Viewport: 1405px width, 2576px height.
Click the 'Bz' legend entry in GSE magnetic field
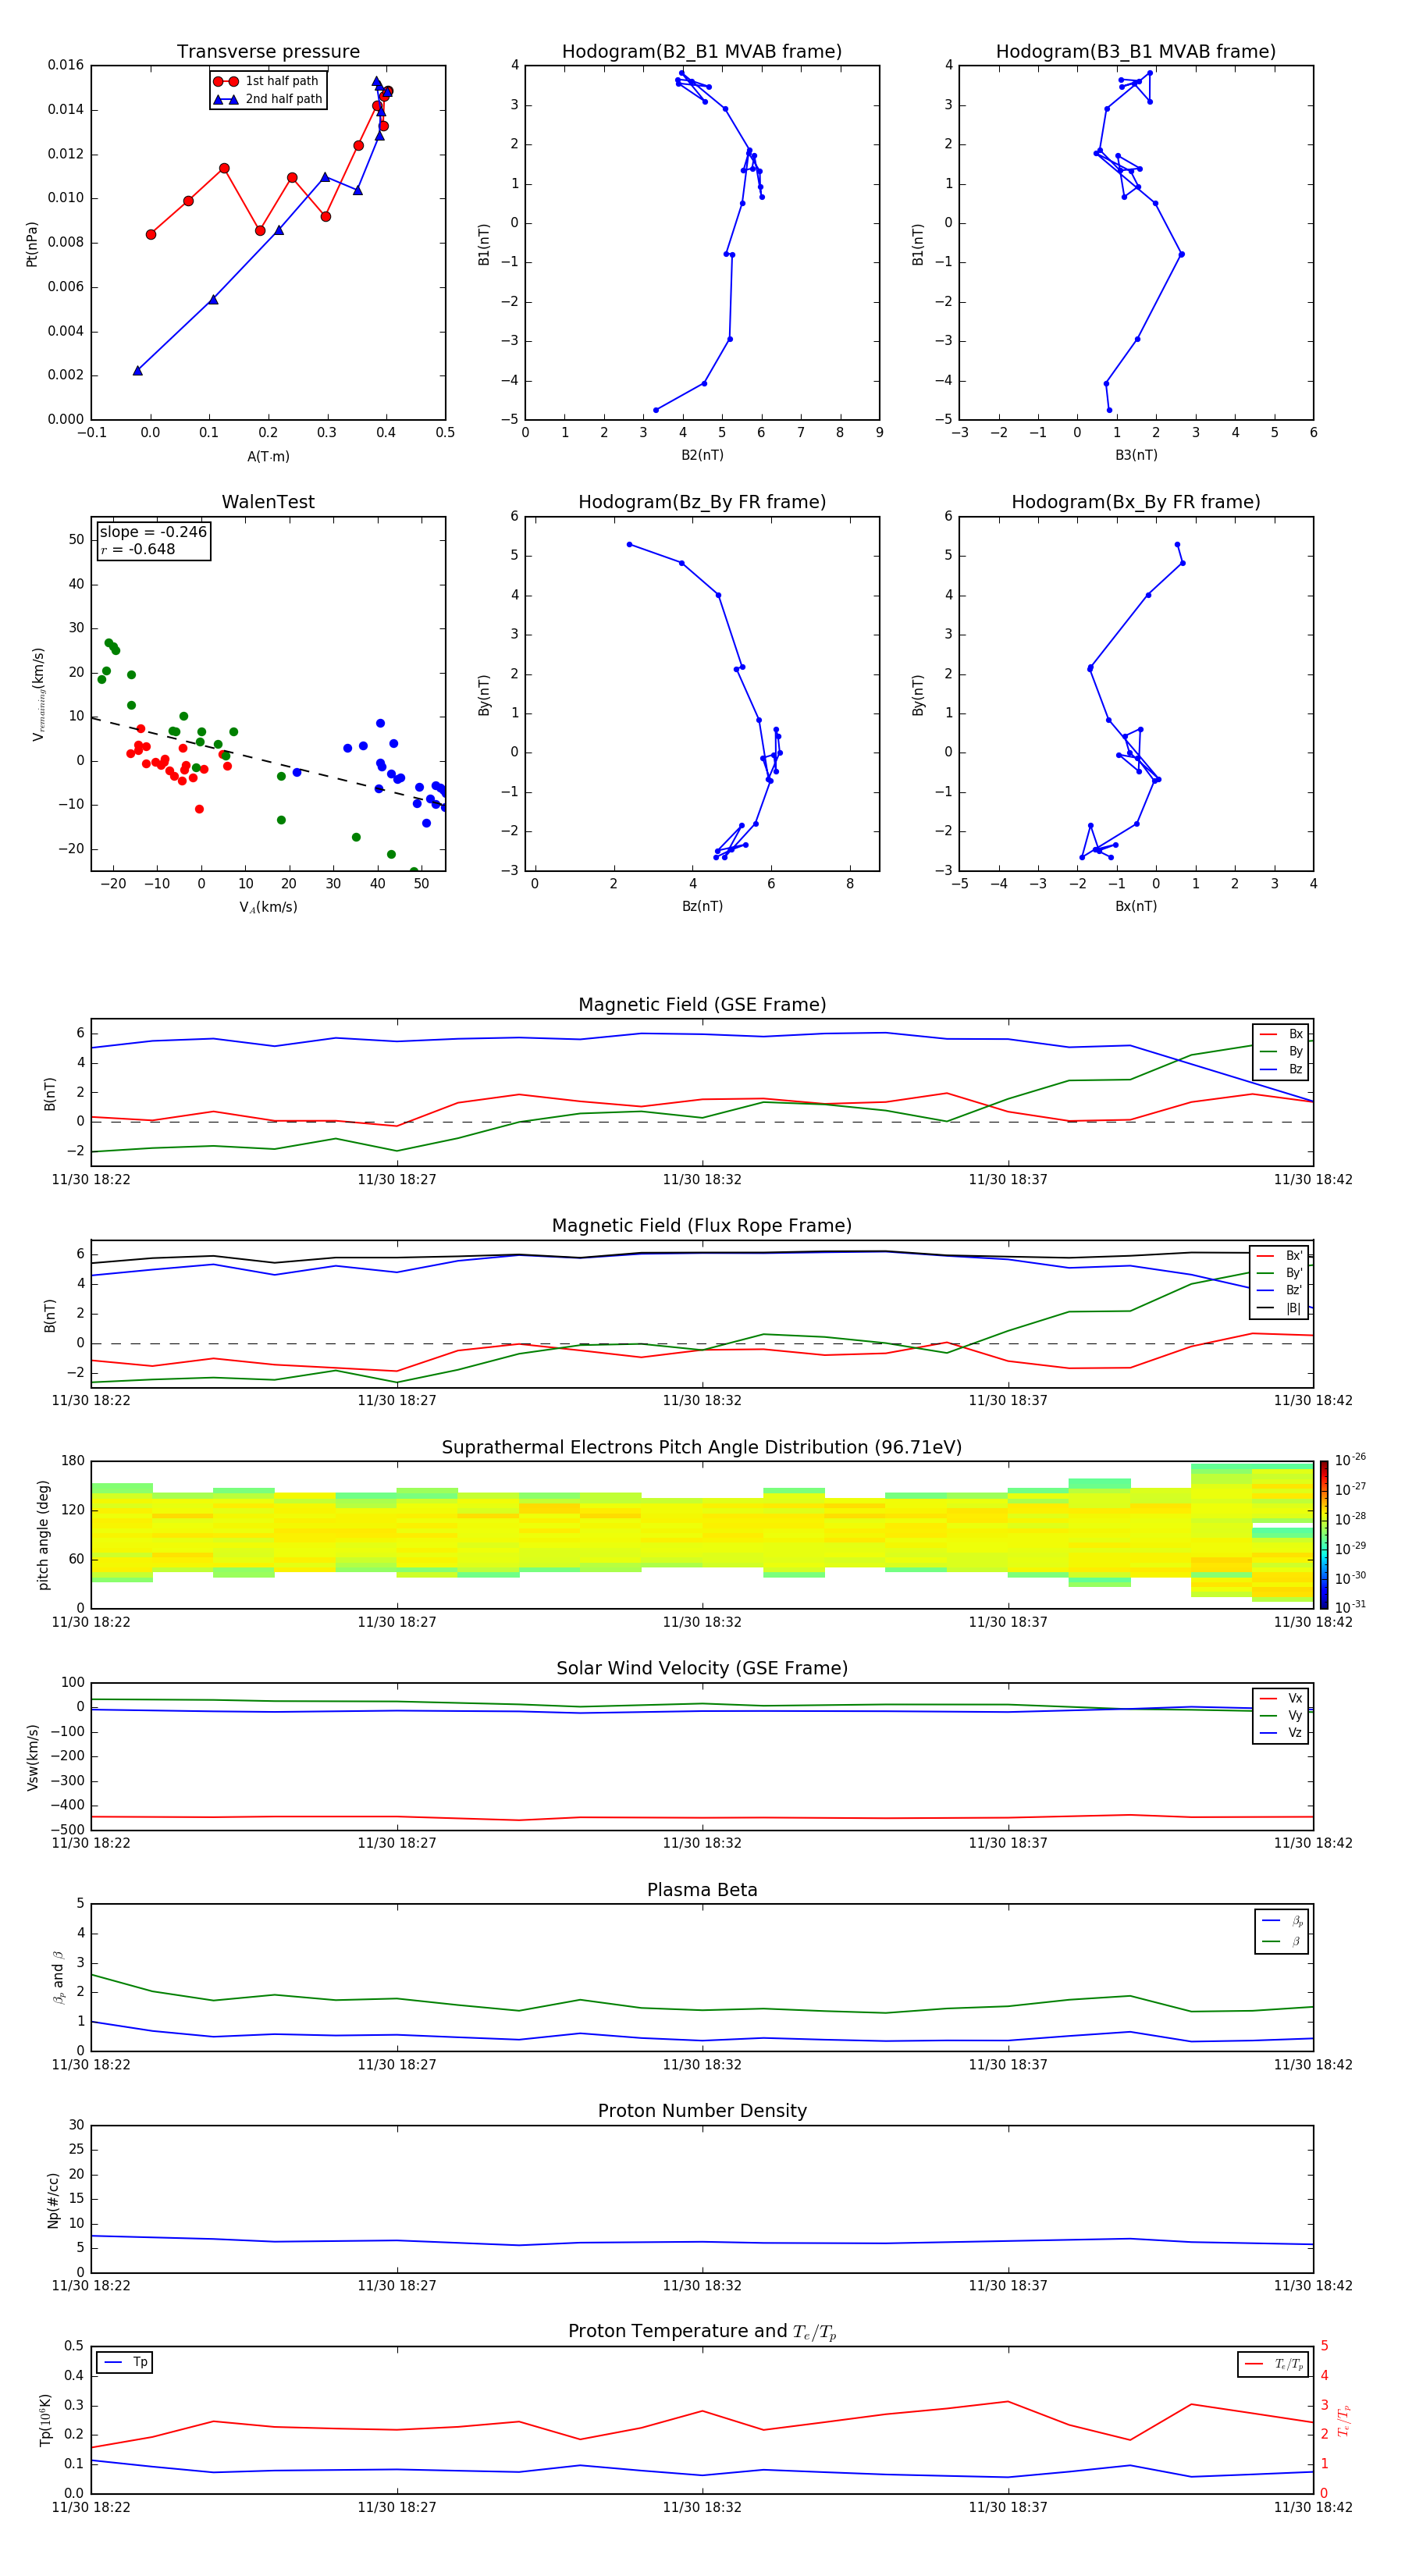[x=1281, y=1069]
